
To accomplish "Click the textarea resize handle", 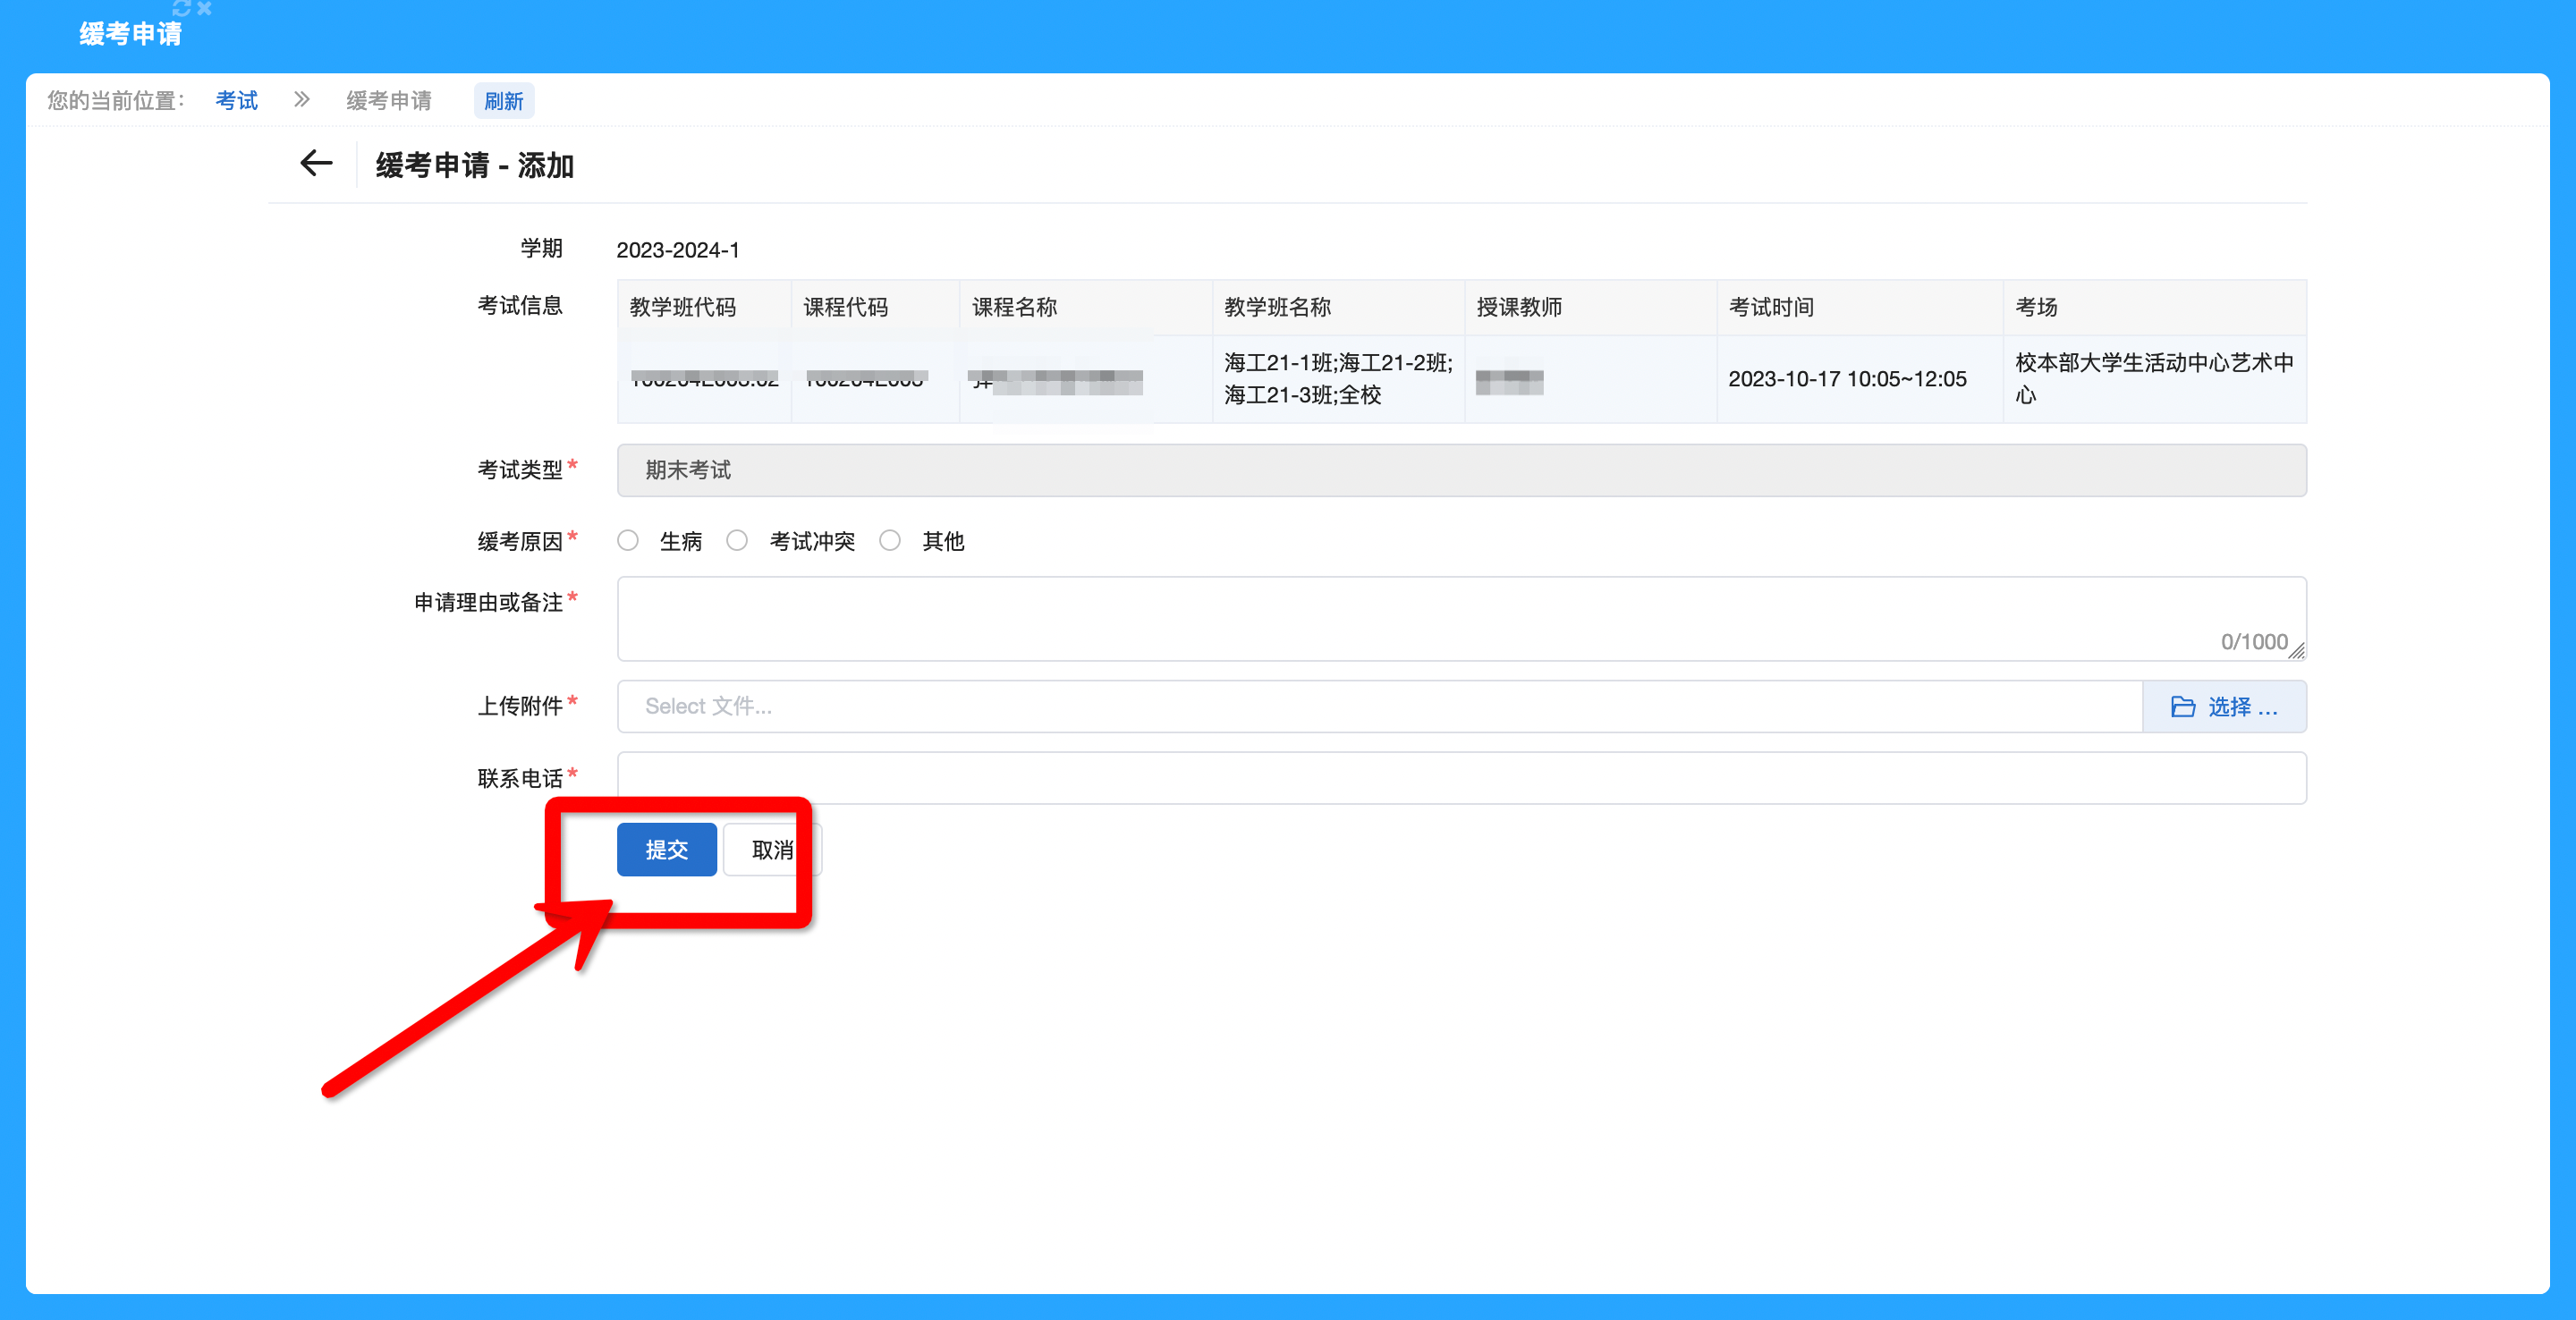I will pyautogui.click(x=2296, y=651).
